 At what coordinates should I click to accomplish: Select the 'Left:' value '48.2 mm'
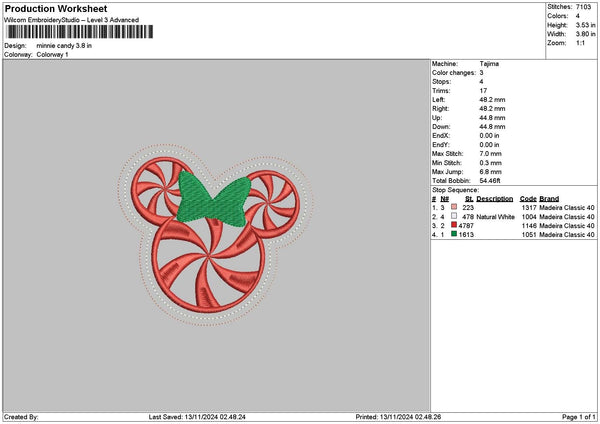point(492,99)
